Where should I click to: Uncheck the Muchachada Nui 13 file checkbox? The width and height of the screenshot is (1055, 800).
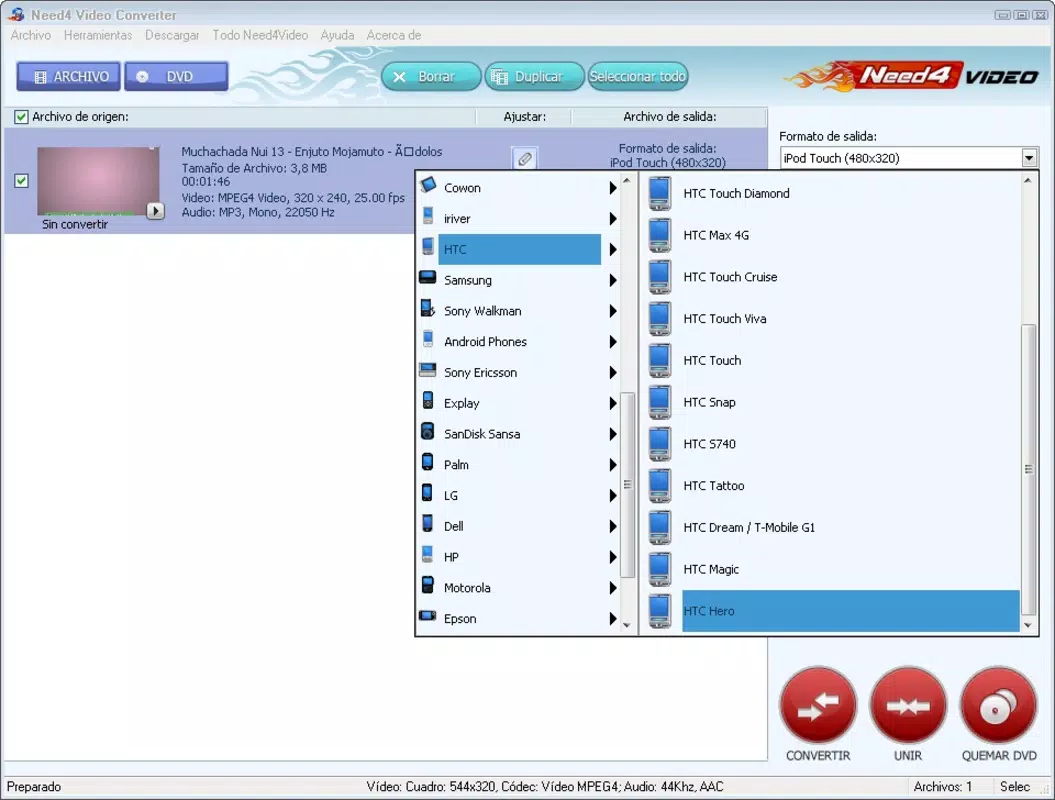click(x=22, y=181)
